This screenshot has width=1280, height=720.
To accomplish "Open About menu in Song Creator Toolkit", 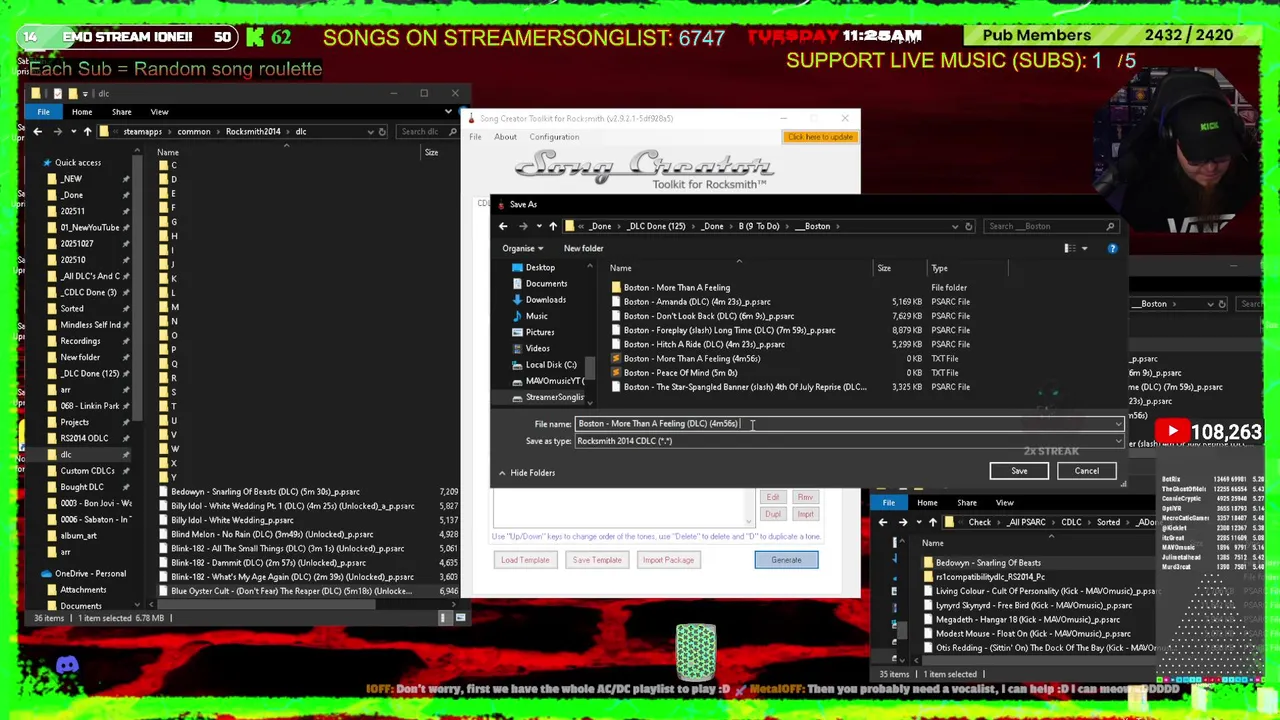I will coord(505,137).
